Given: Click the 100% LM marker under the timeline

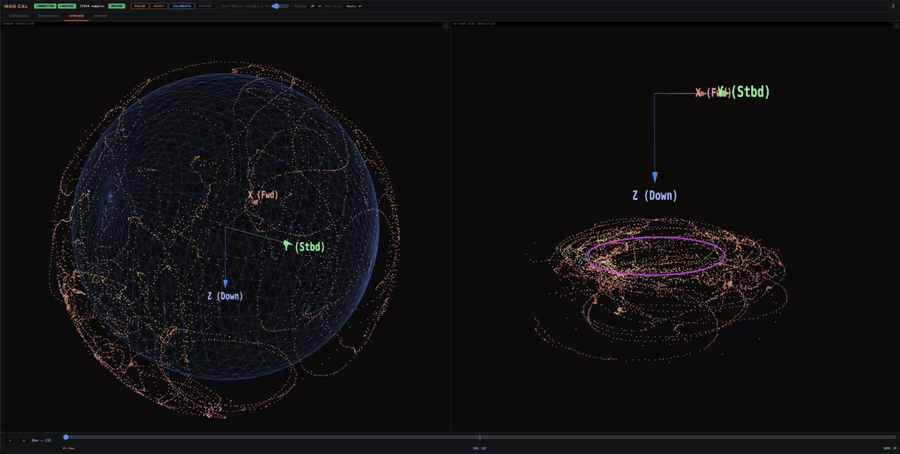Looking at the screenshot, I should pos(889,448).
